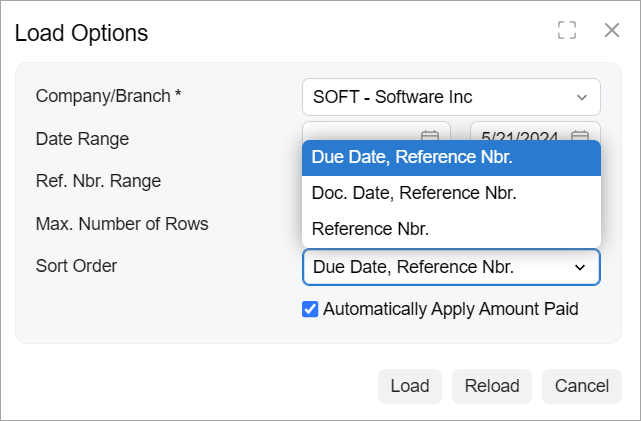Click the Load Options dialog title
This screenshot has height=421, width=641.
[81, 33]
